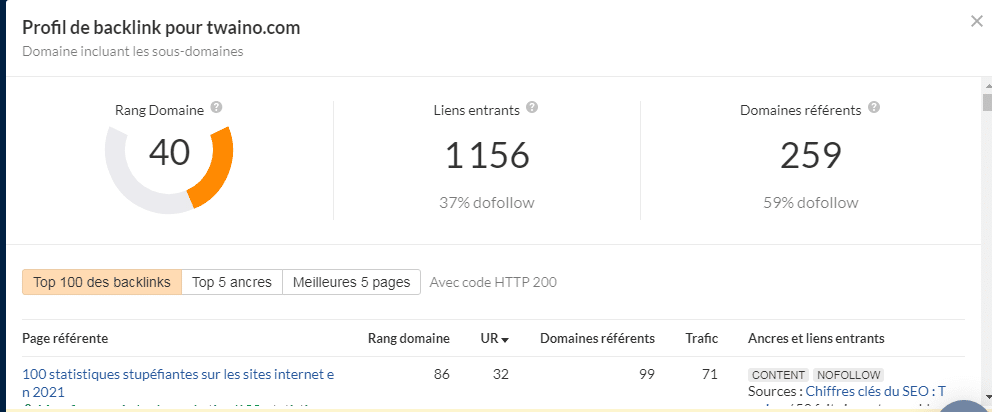
Task: Click 37% dofollow text
Action: tap(487, 203)
